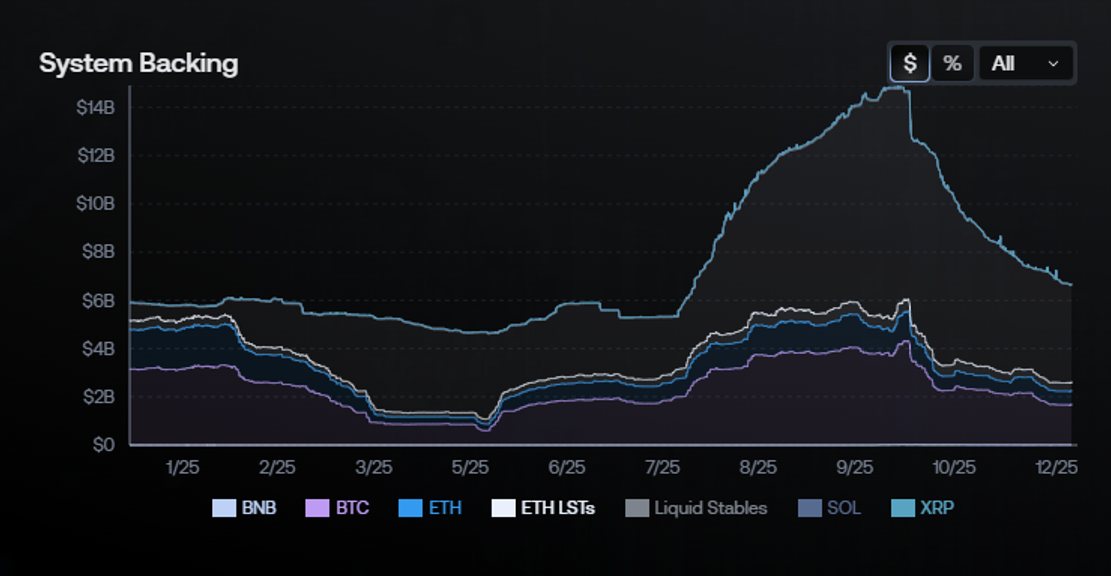The height and width of the screenshot is (576, 1111).
Task: Select the SOL legend text label
Action: coord(845,508)
